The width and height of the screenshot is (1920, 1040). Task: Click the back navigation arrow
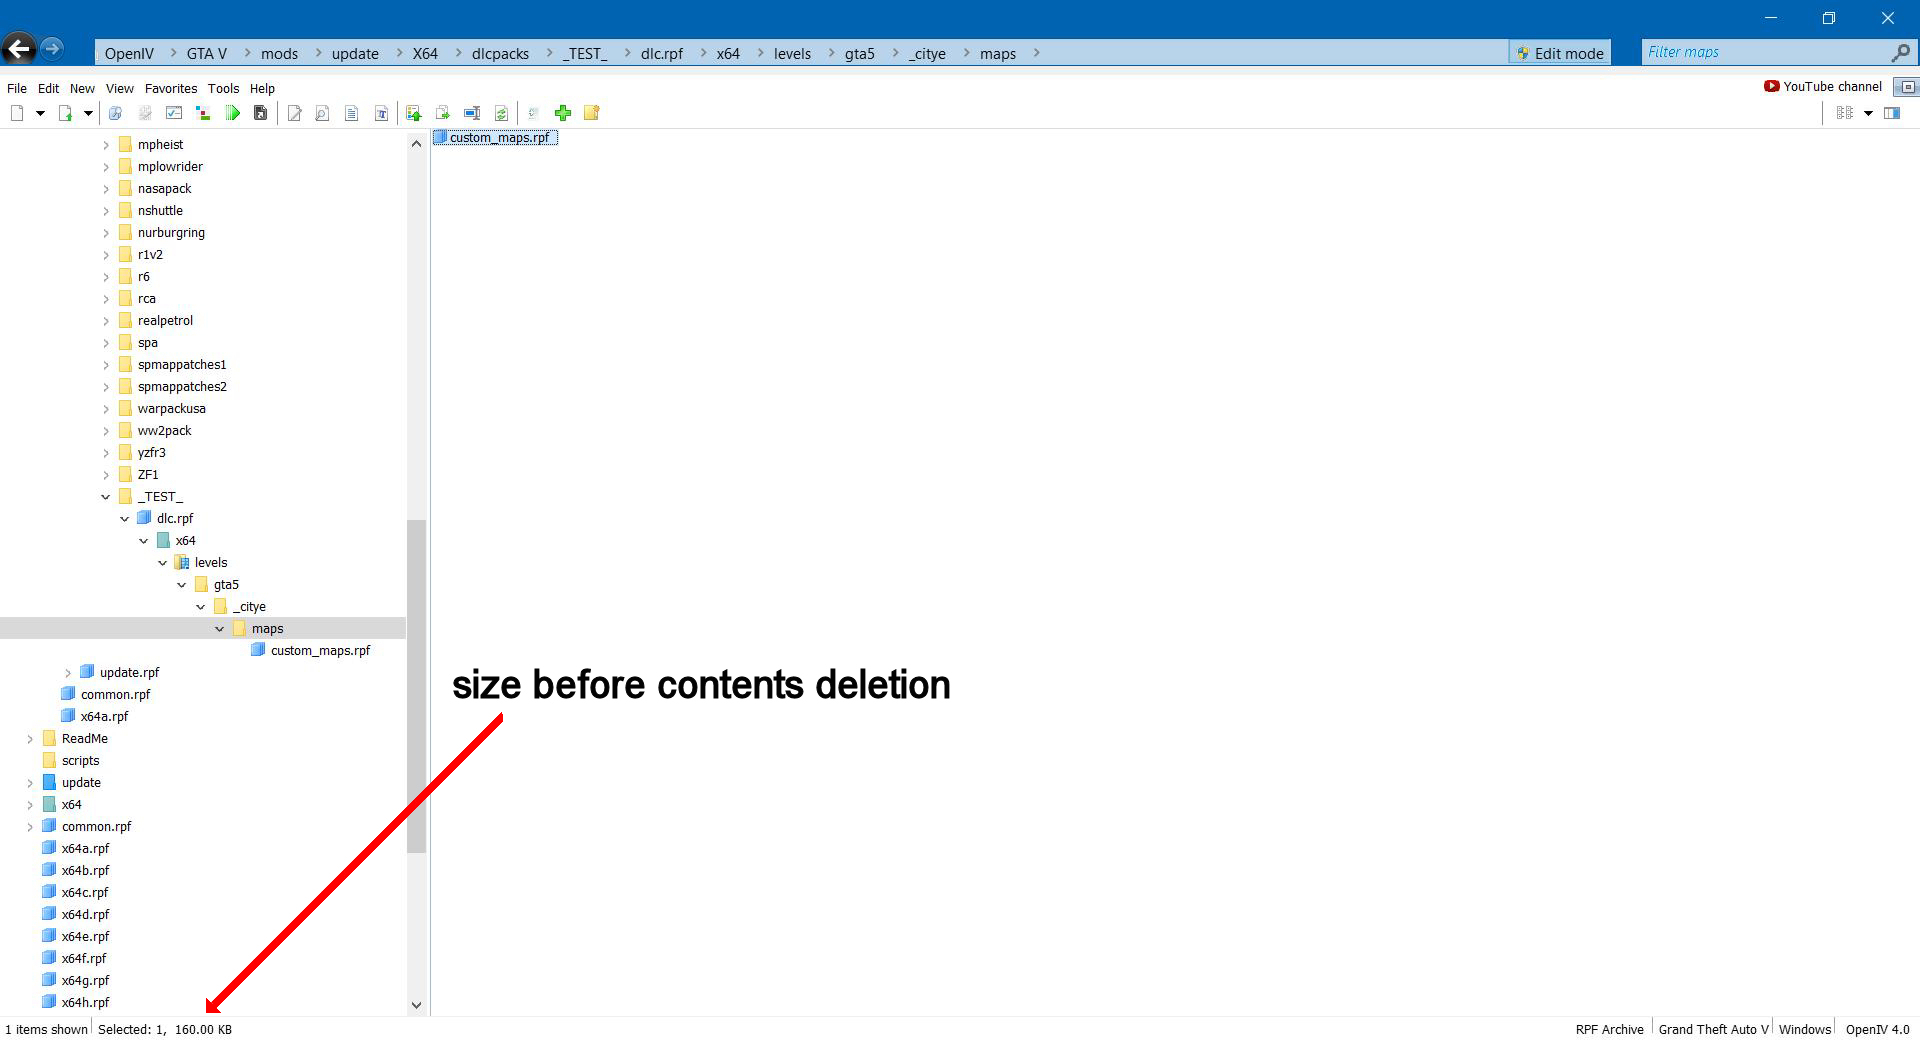coord(19,49)
